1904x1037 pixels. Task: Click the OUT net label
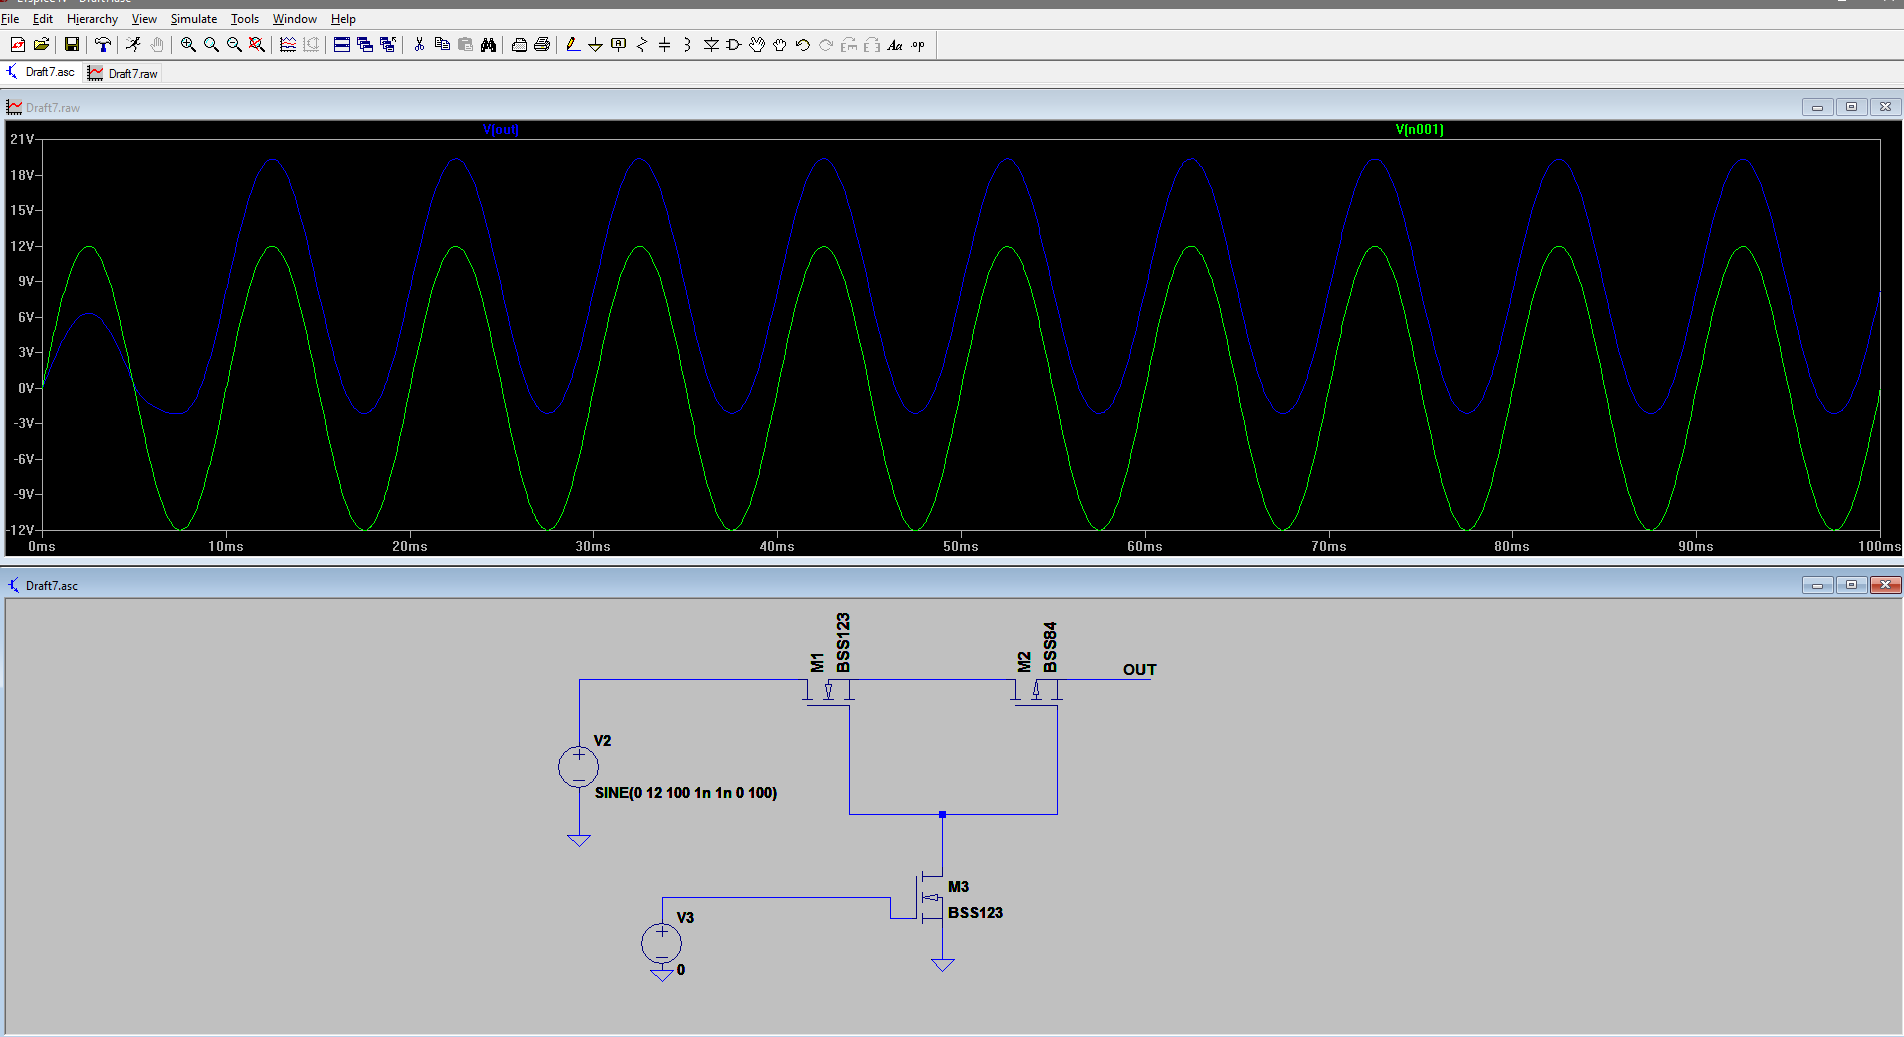[1139, 670]
